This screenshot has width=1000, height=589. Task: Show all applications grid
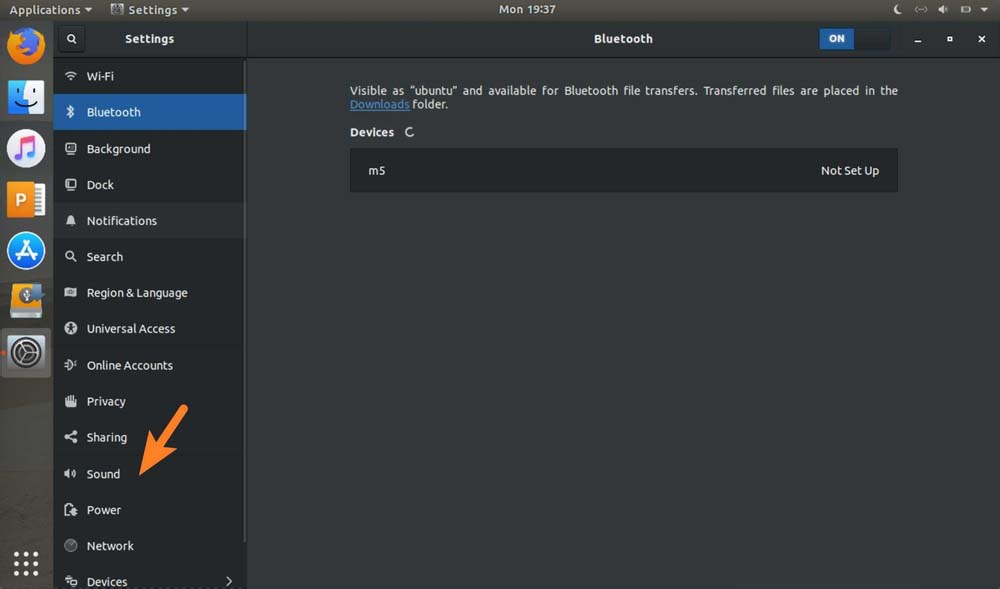(x=26, y=564)
